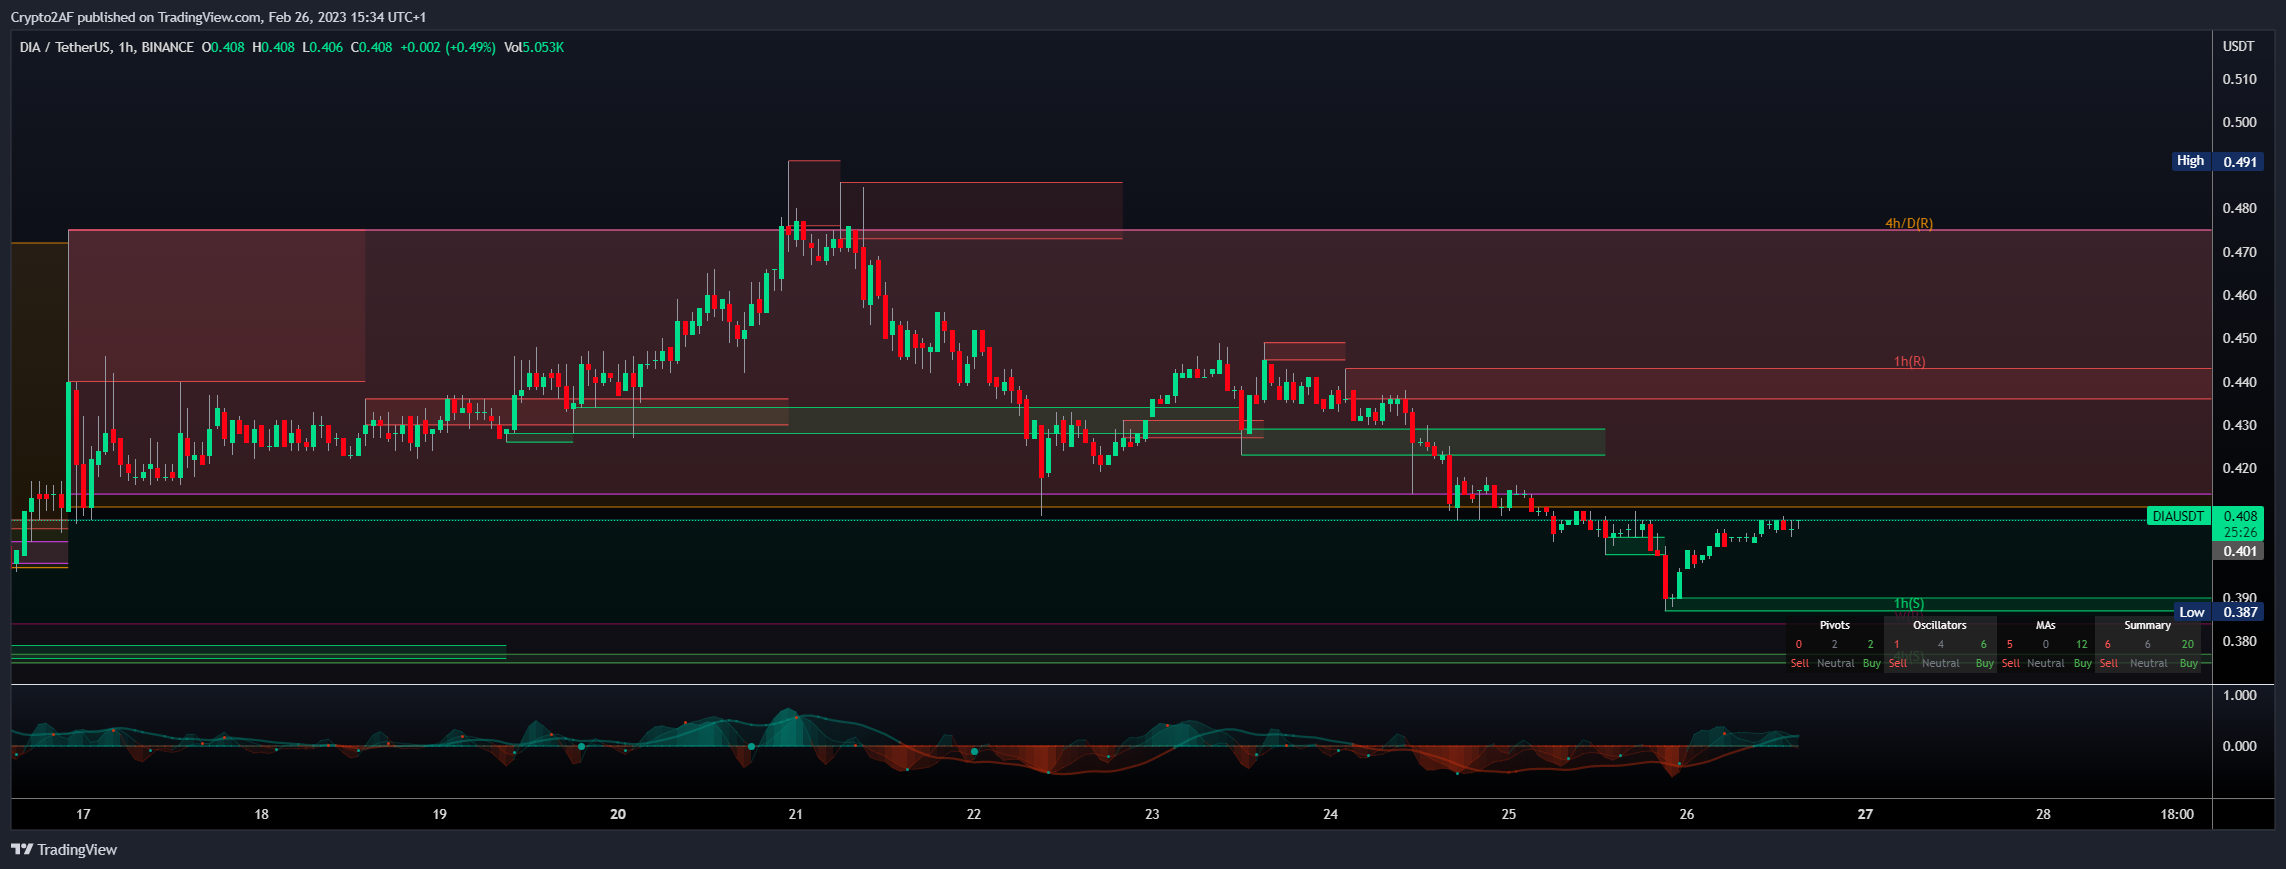
Task: Click the Pivots Sell count 0
Action: (x=1799, y=644)
